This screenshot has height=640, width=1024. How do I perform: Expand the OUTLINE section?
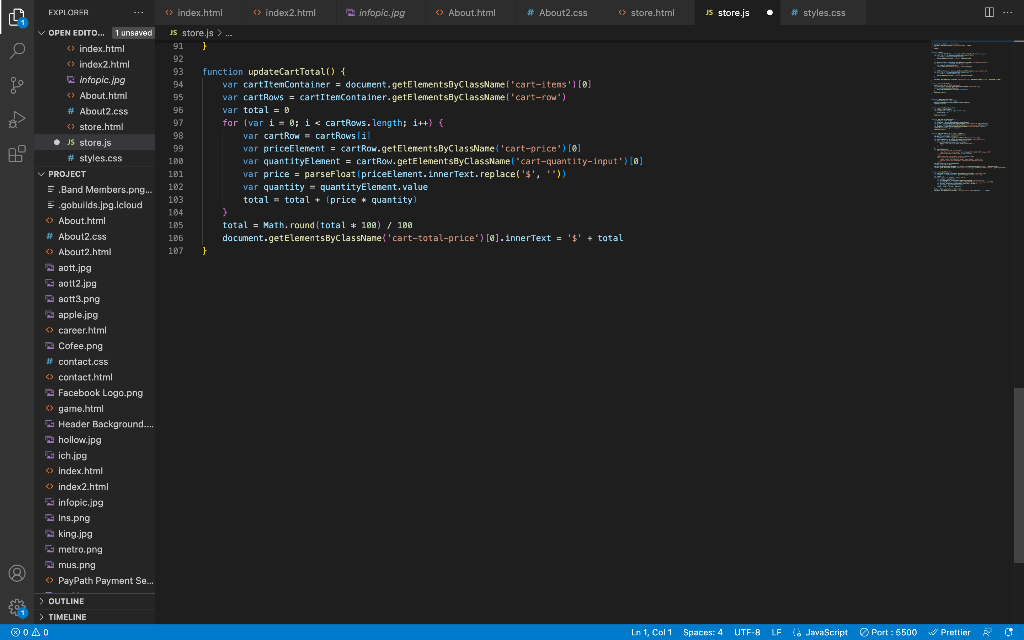65,601
